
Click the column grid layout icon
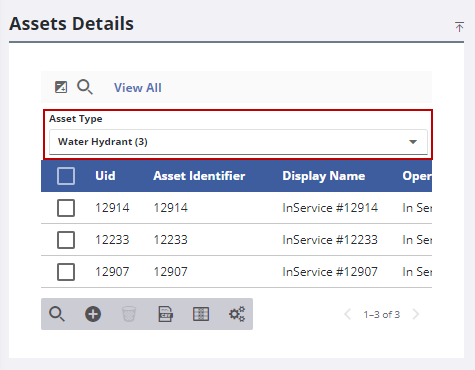pyautogui.click(x=201, y=314)
